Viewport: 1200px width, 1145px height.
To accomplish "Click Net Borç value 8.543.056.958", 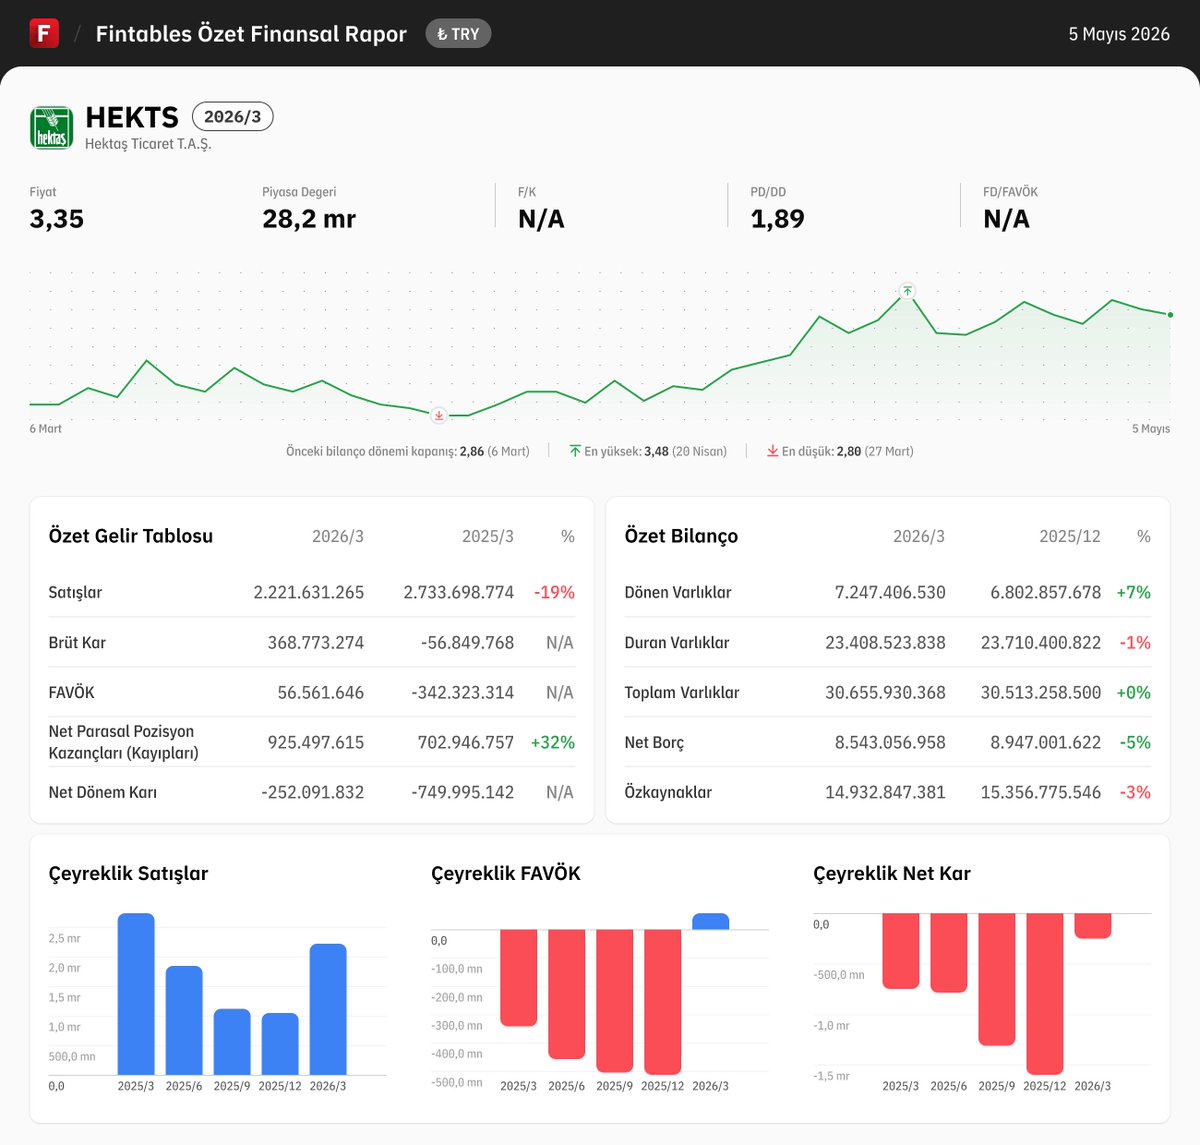I will pyautogui.click(x=890, y=742).
